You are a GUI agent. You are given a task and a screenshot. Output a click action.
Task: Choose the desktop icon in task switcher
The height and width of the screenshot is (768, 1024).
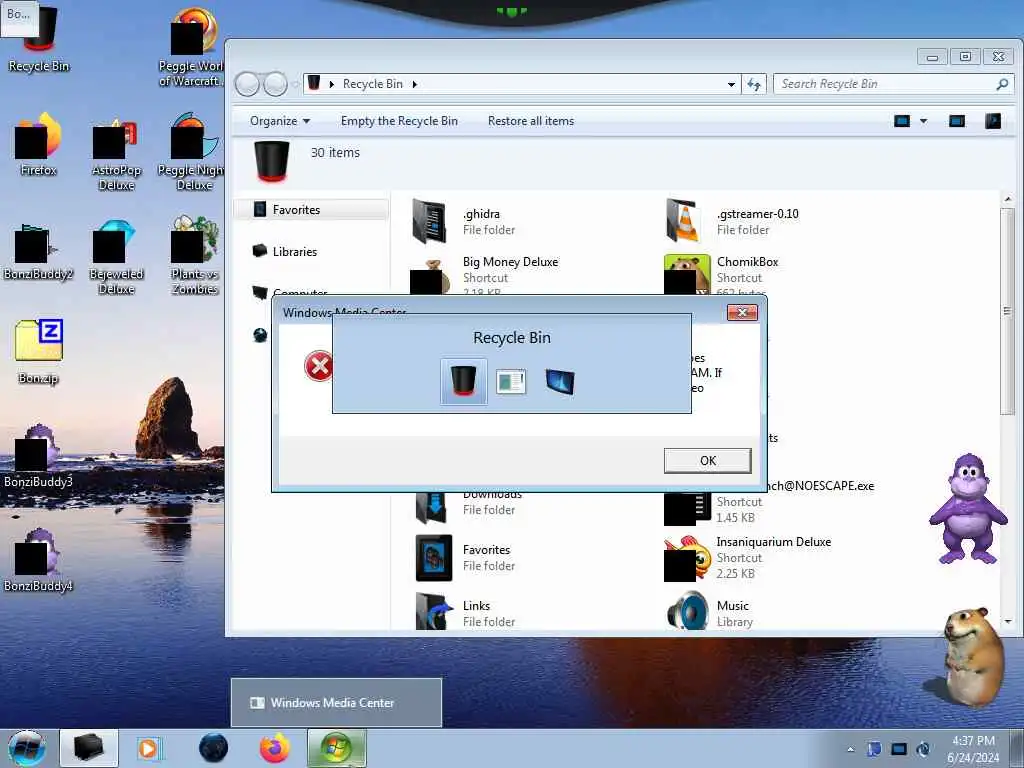560,382
